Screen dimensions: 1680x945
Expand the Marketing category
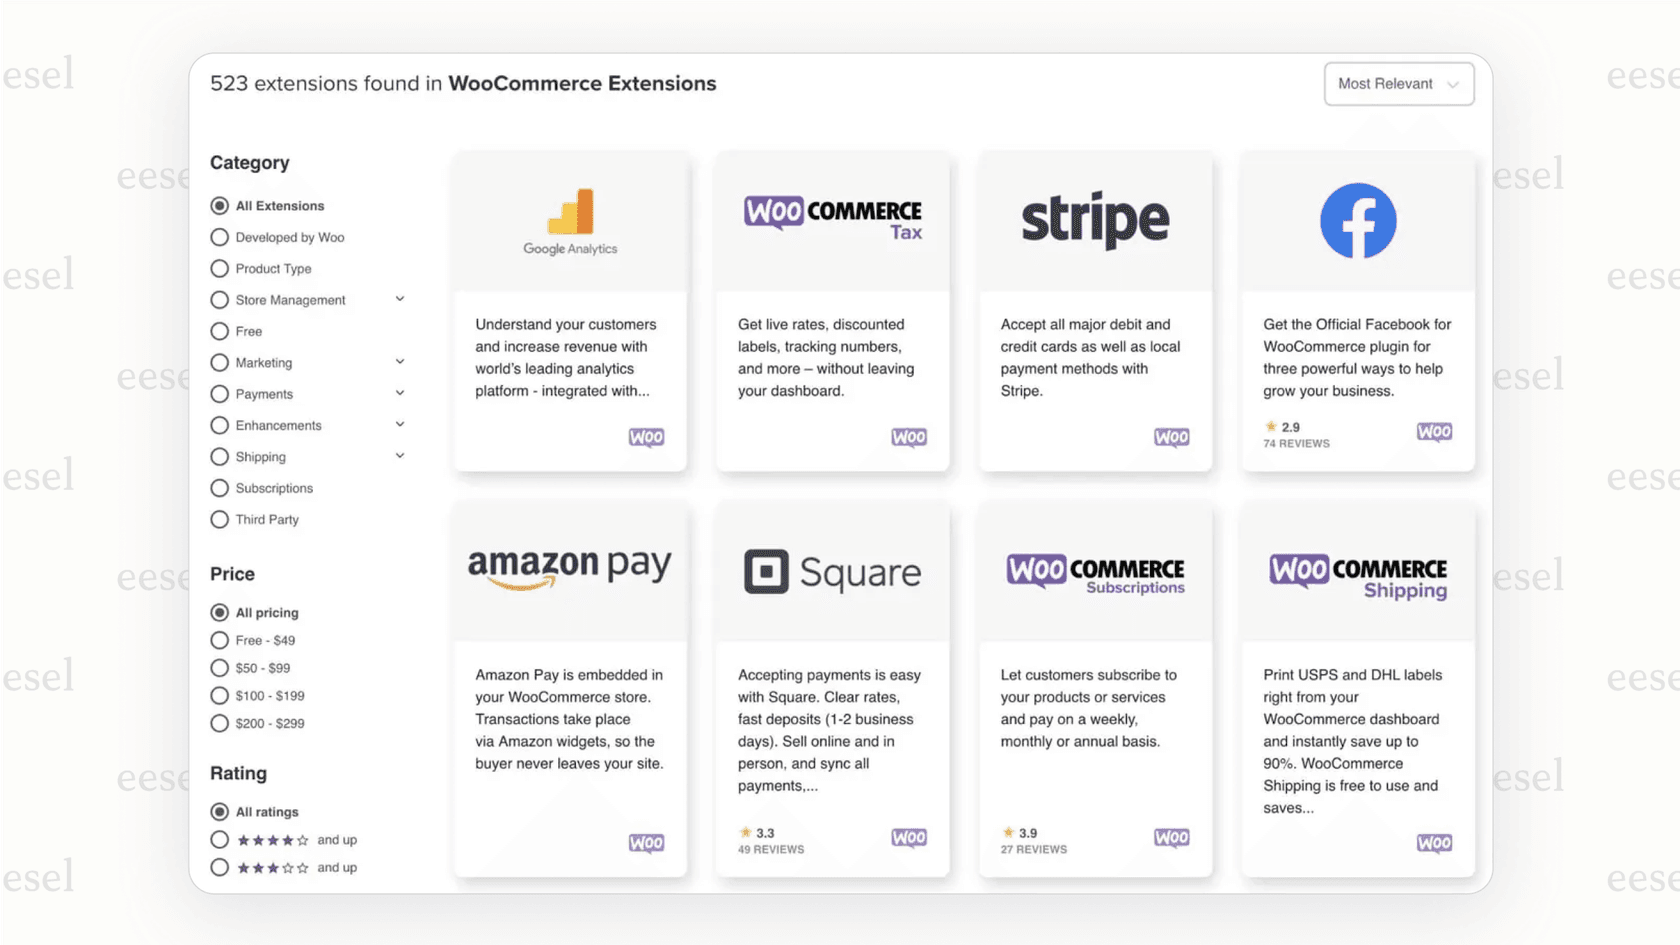tap(400, 362)
